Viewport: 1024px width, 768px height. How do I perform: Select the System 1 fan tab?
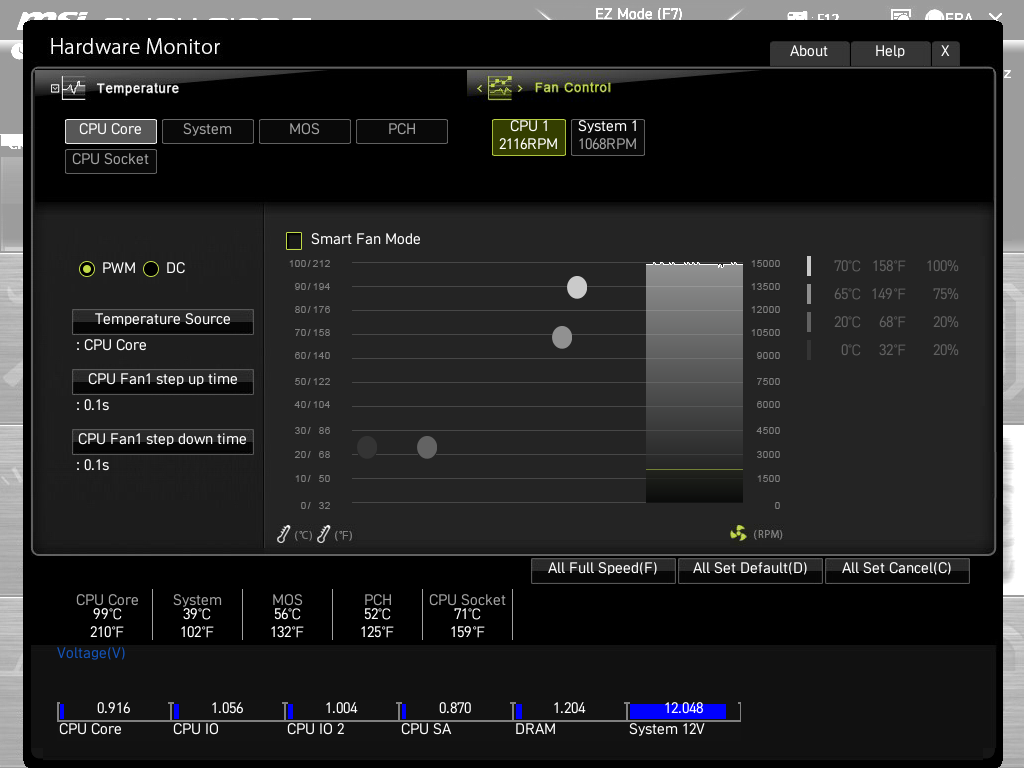(x=607, y=136)
